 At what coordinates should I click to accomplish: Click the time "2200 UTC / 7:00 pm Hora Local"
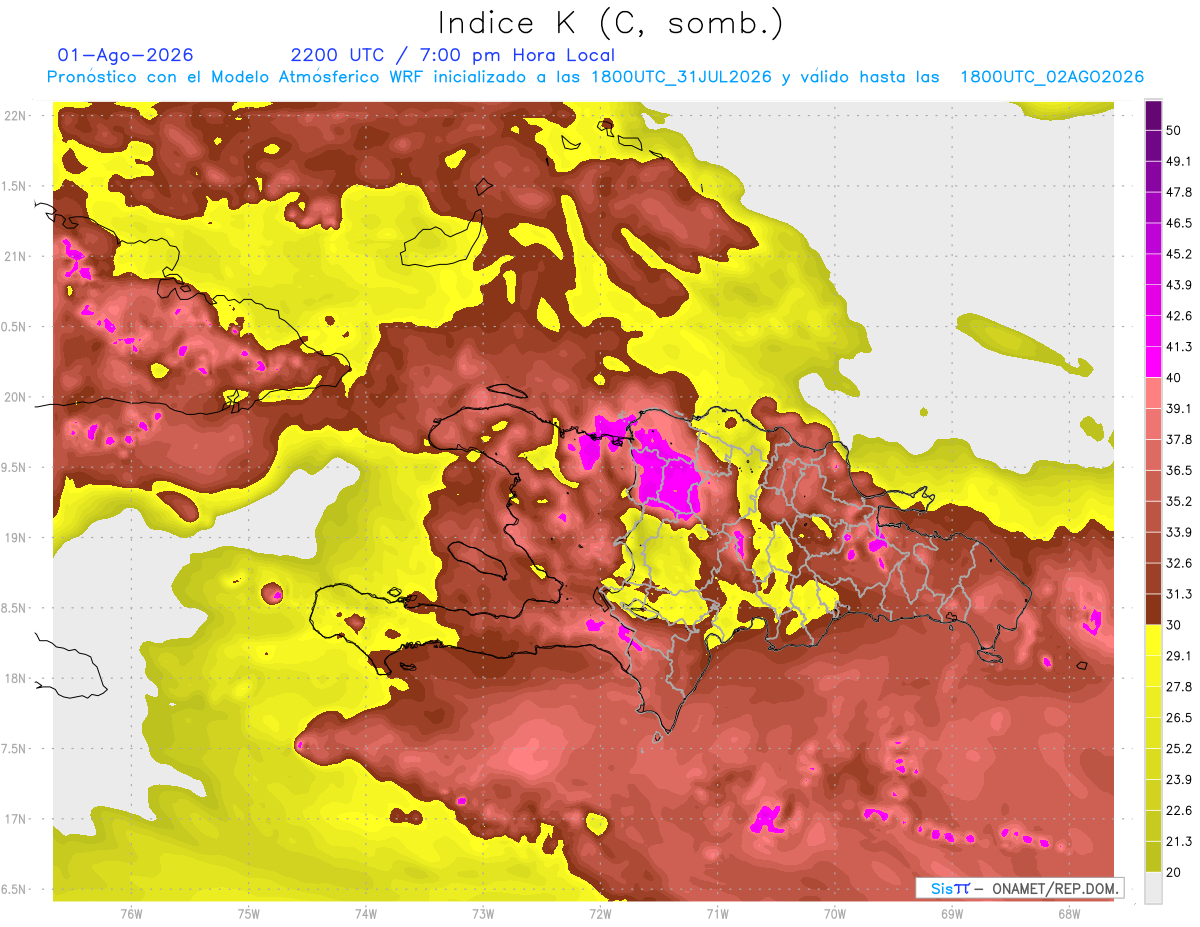click(453, 56)
